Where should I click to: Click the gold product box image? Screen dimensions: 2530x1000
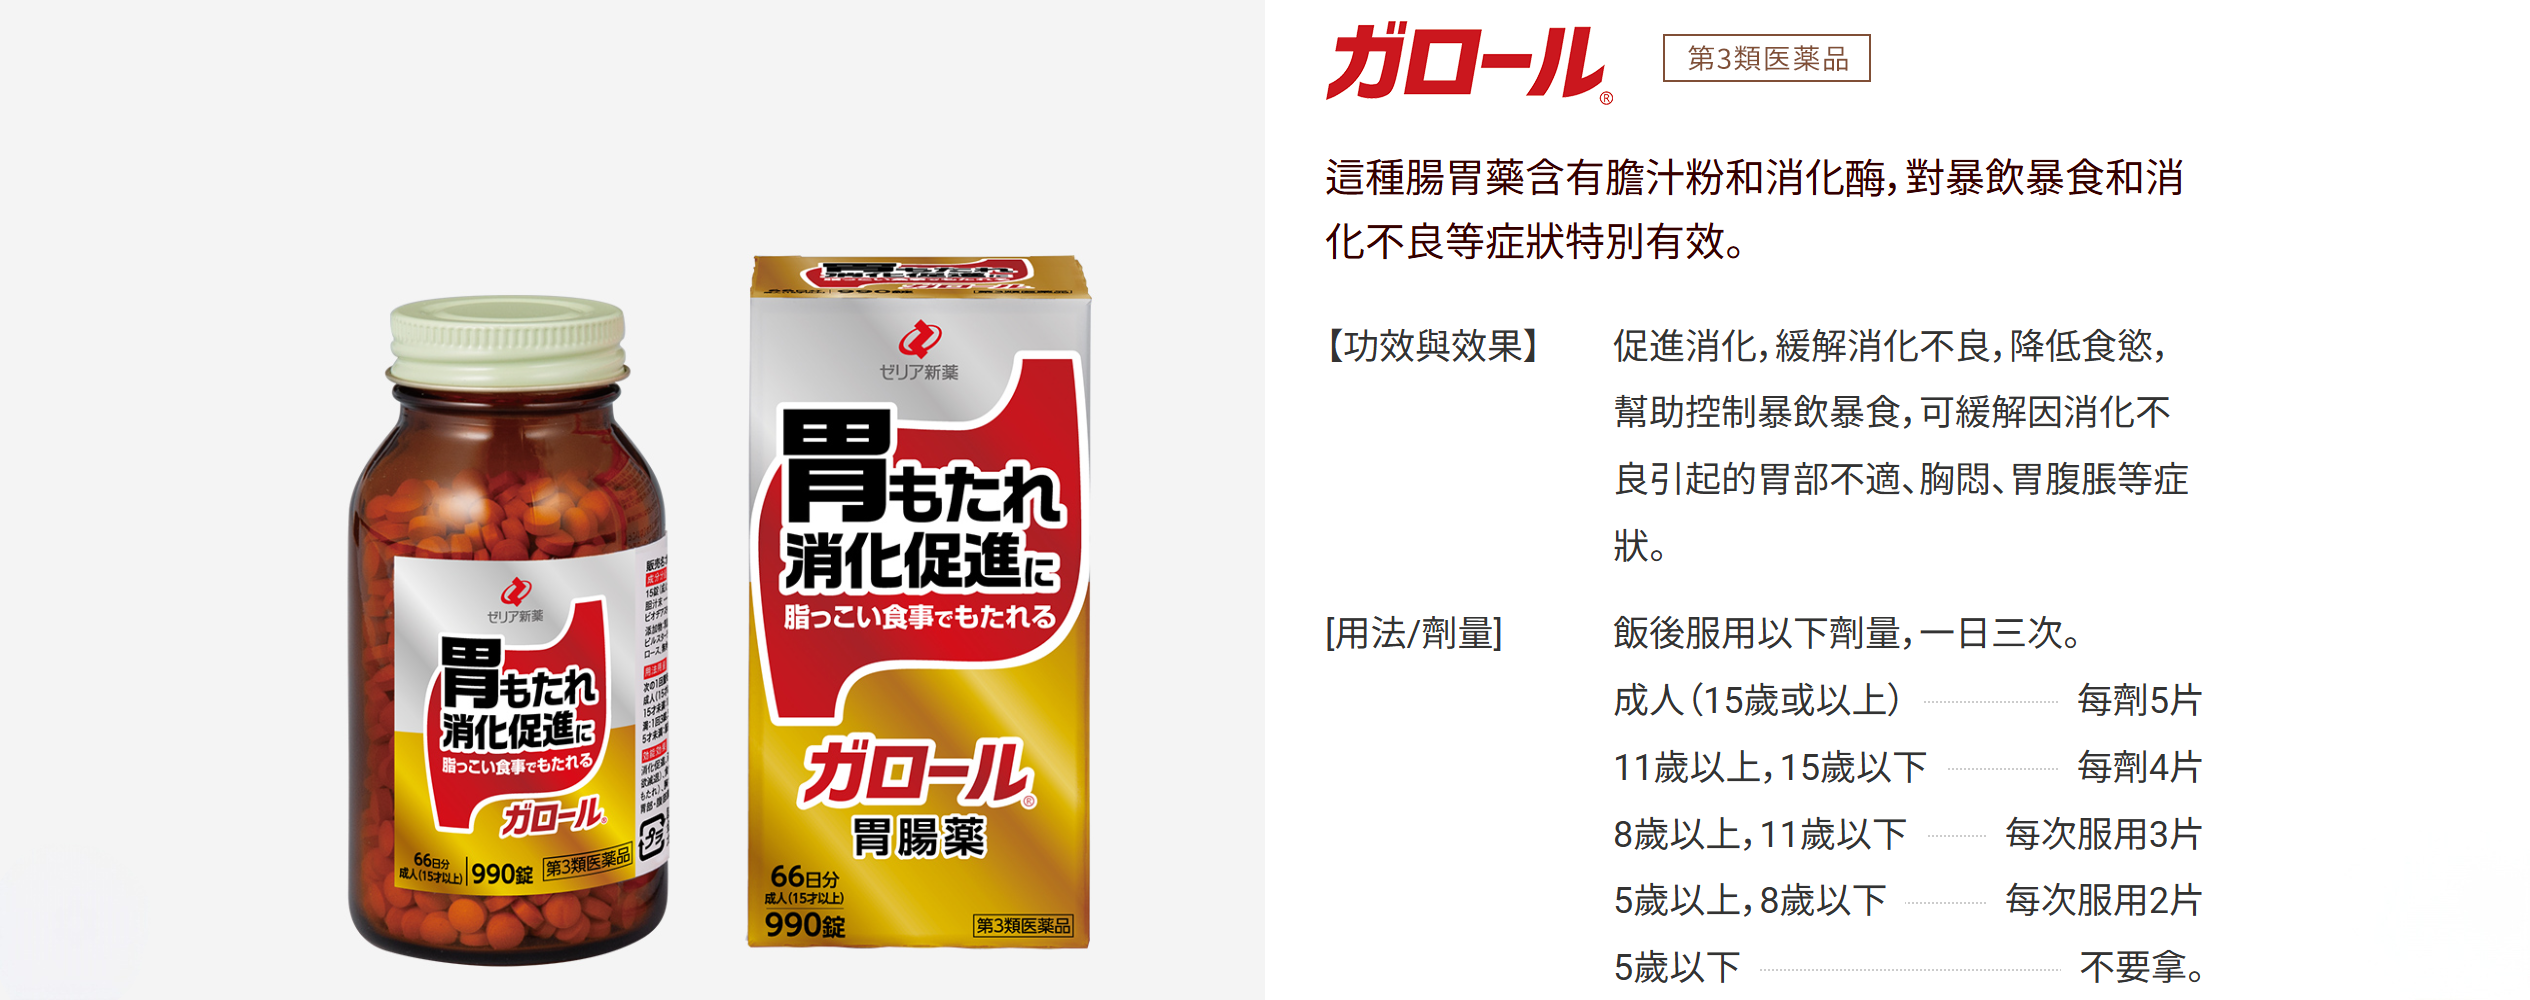coord(919,601)
